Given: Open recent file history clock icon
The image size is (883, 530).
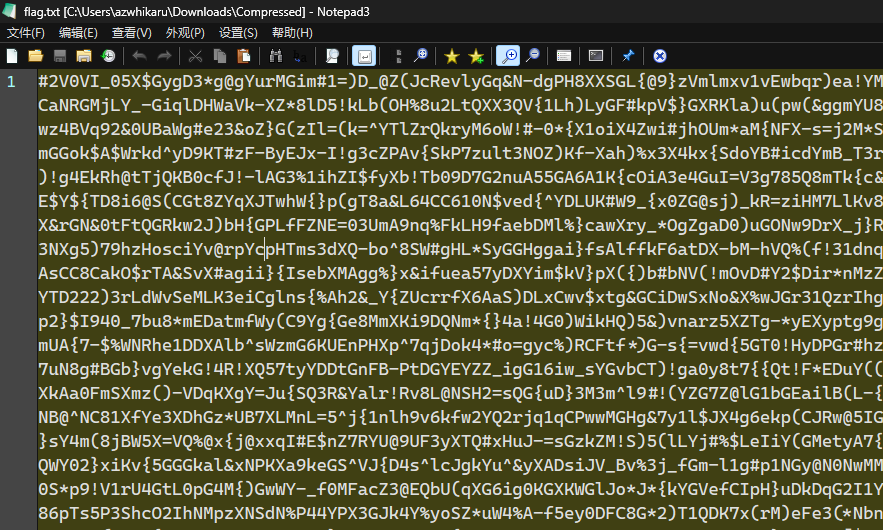Looking at the screenshot, I should pyautogui.click(x=108, y=56).
